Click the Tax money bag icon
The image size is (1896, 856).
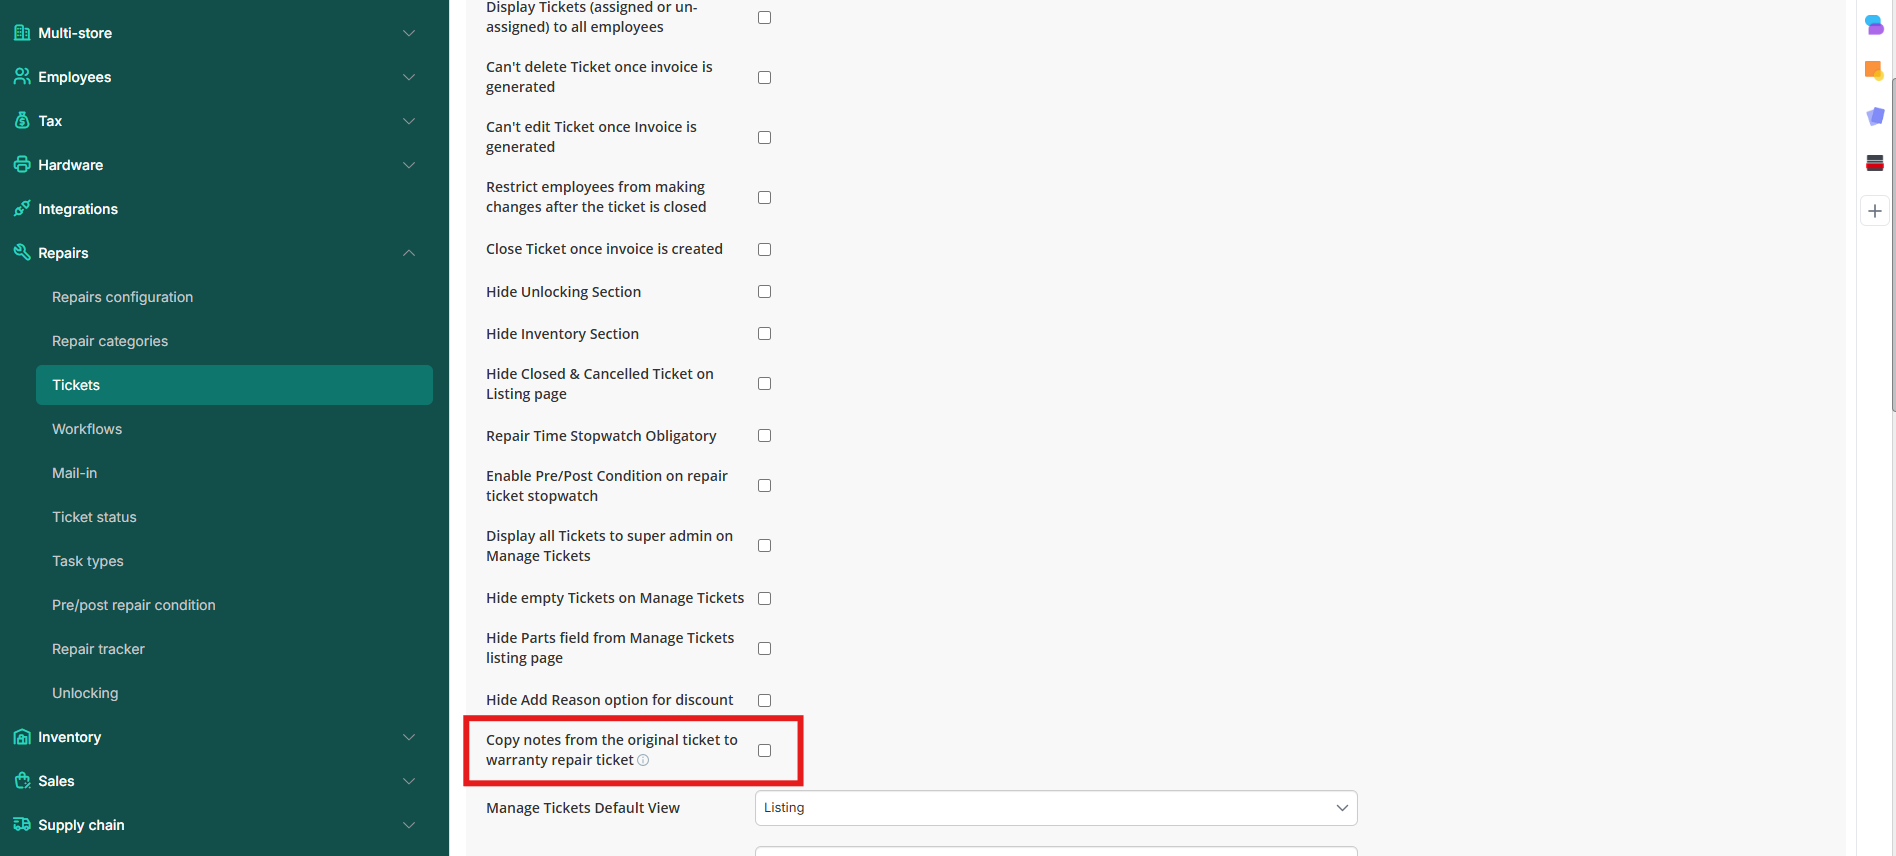pos(22,121)
